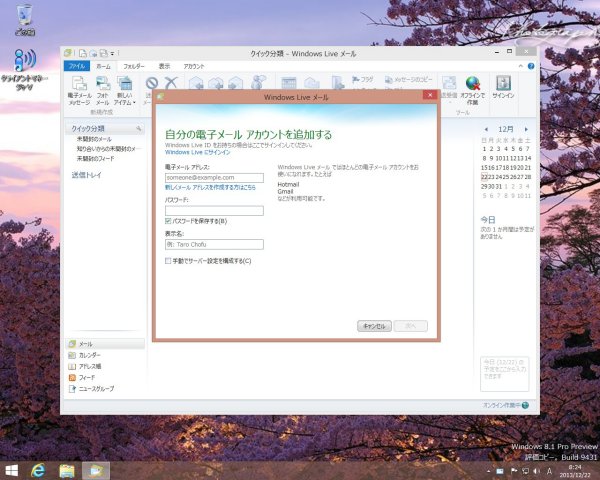
Task: Toggle the save password checkbox
Action: click(x=168, y=221)
